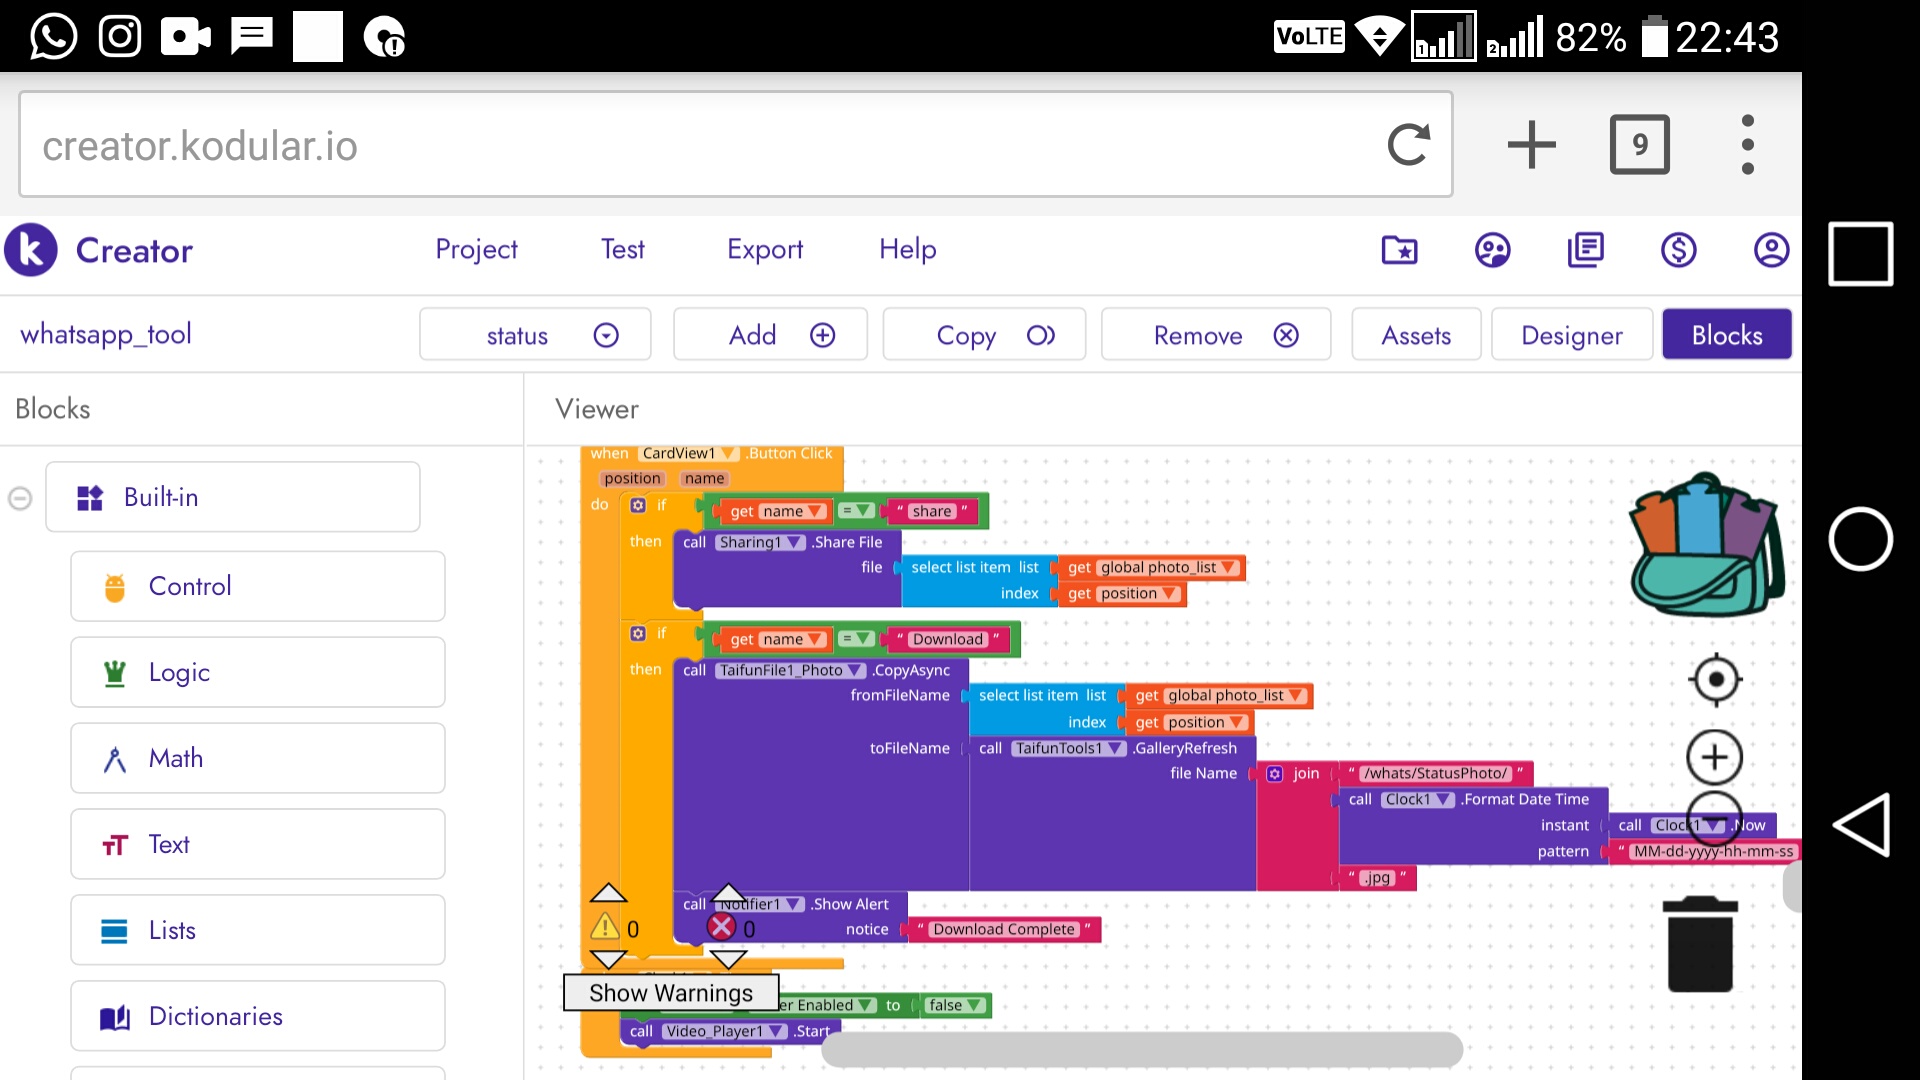The height and width of the screenshot is (1080, 1920).
Task: Open the Assets panel
Action: pyautogui.click(x=1416, y=335)
